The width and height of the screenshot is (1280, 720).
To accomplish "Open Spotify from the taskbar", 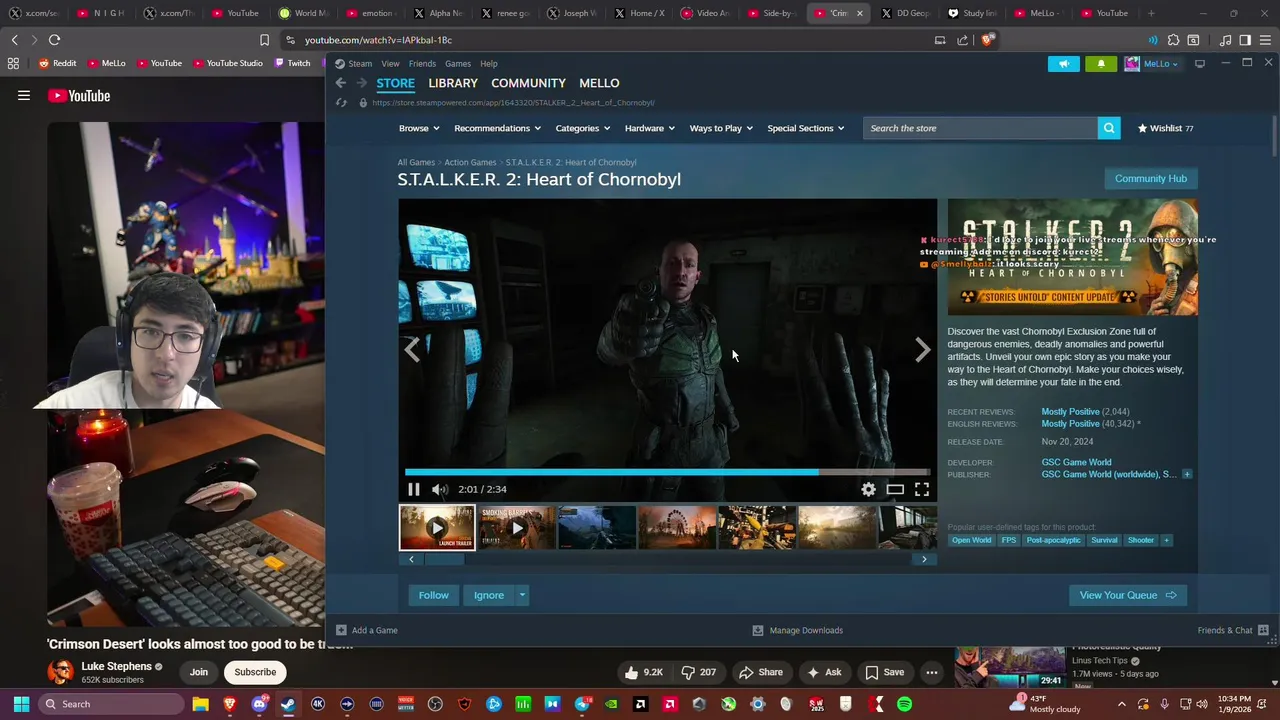I will [904, 704].
